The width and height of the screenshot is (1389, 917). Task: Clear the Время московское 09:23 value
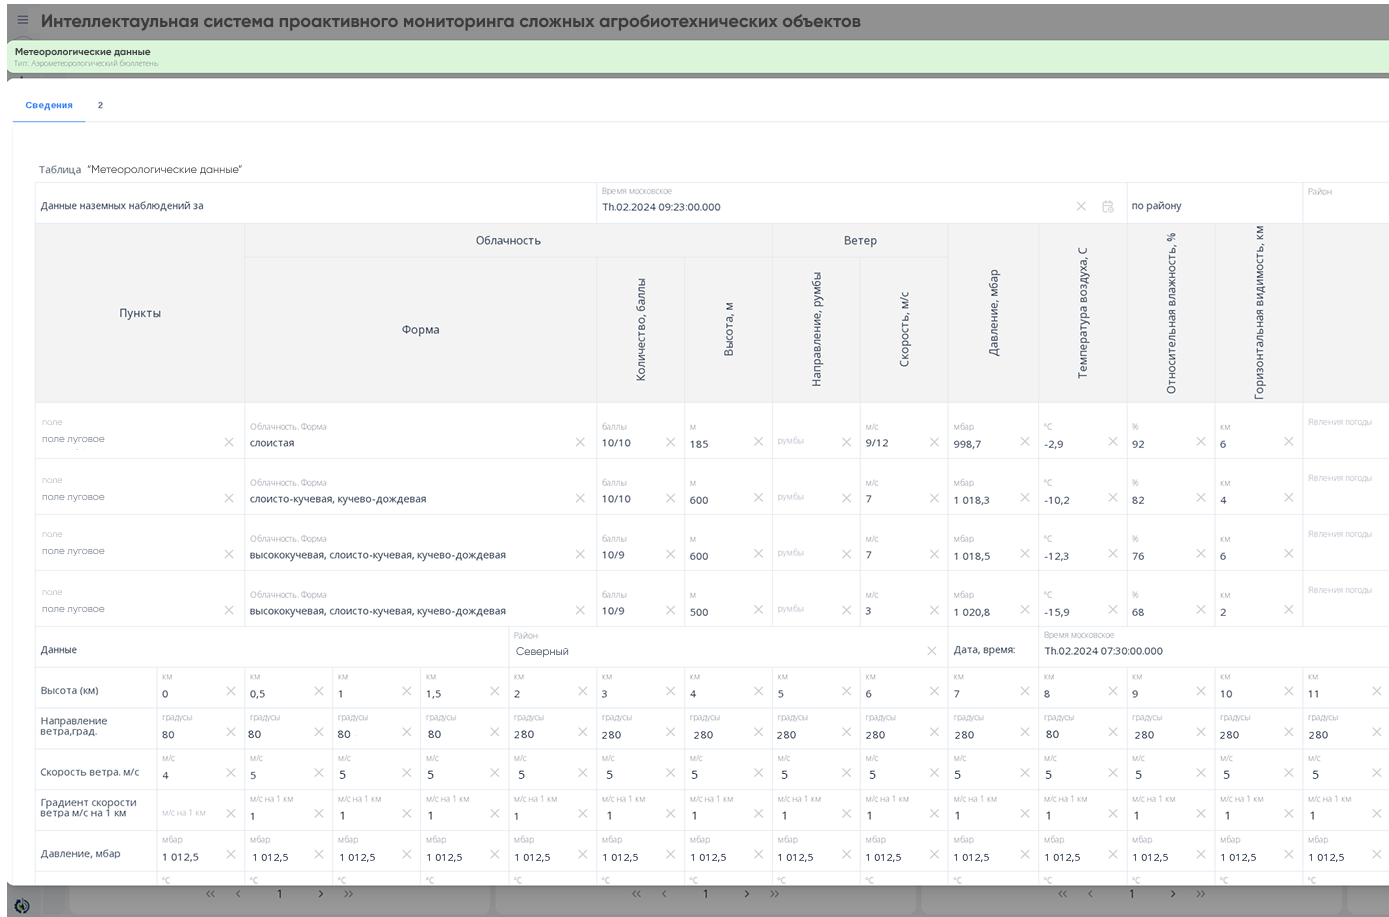pos(1081,206)
